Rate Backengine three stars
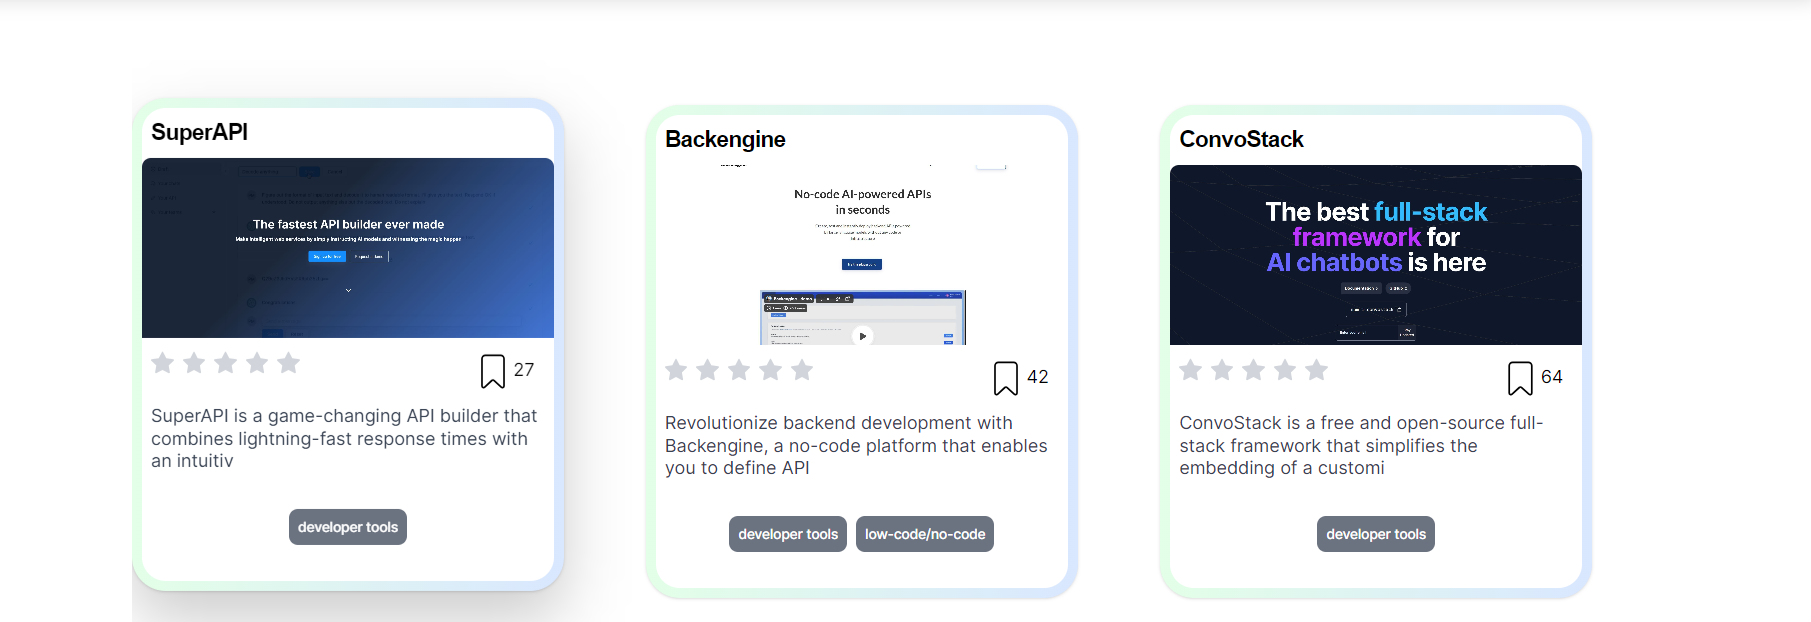Screen dimensions: 1811x622 (x=739, y=370)
